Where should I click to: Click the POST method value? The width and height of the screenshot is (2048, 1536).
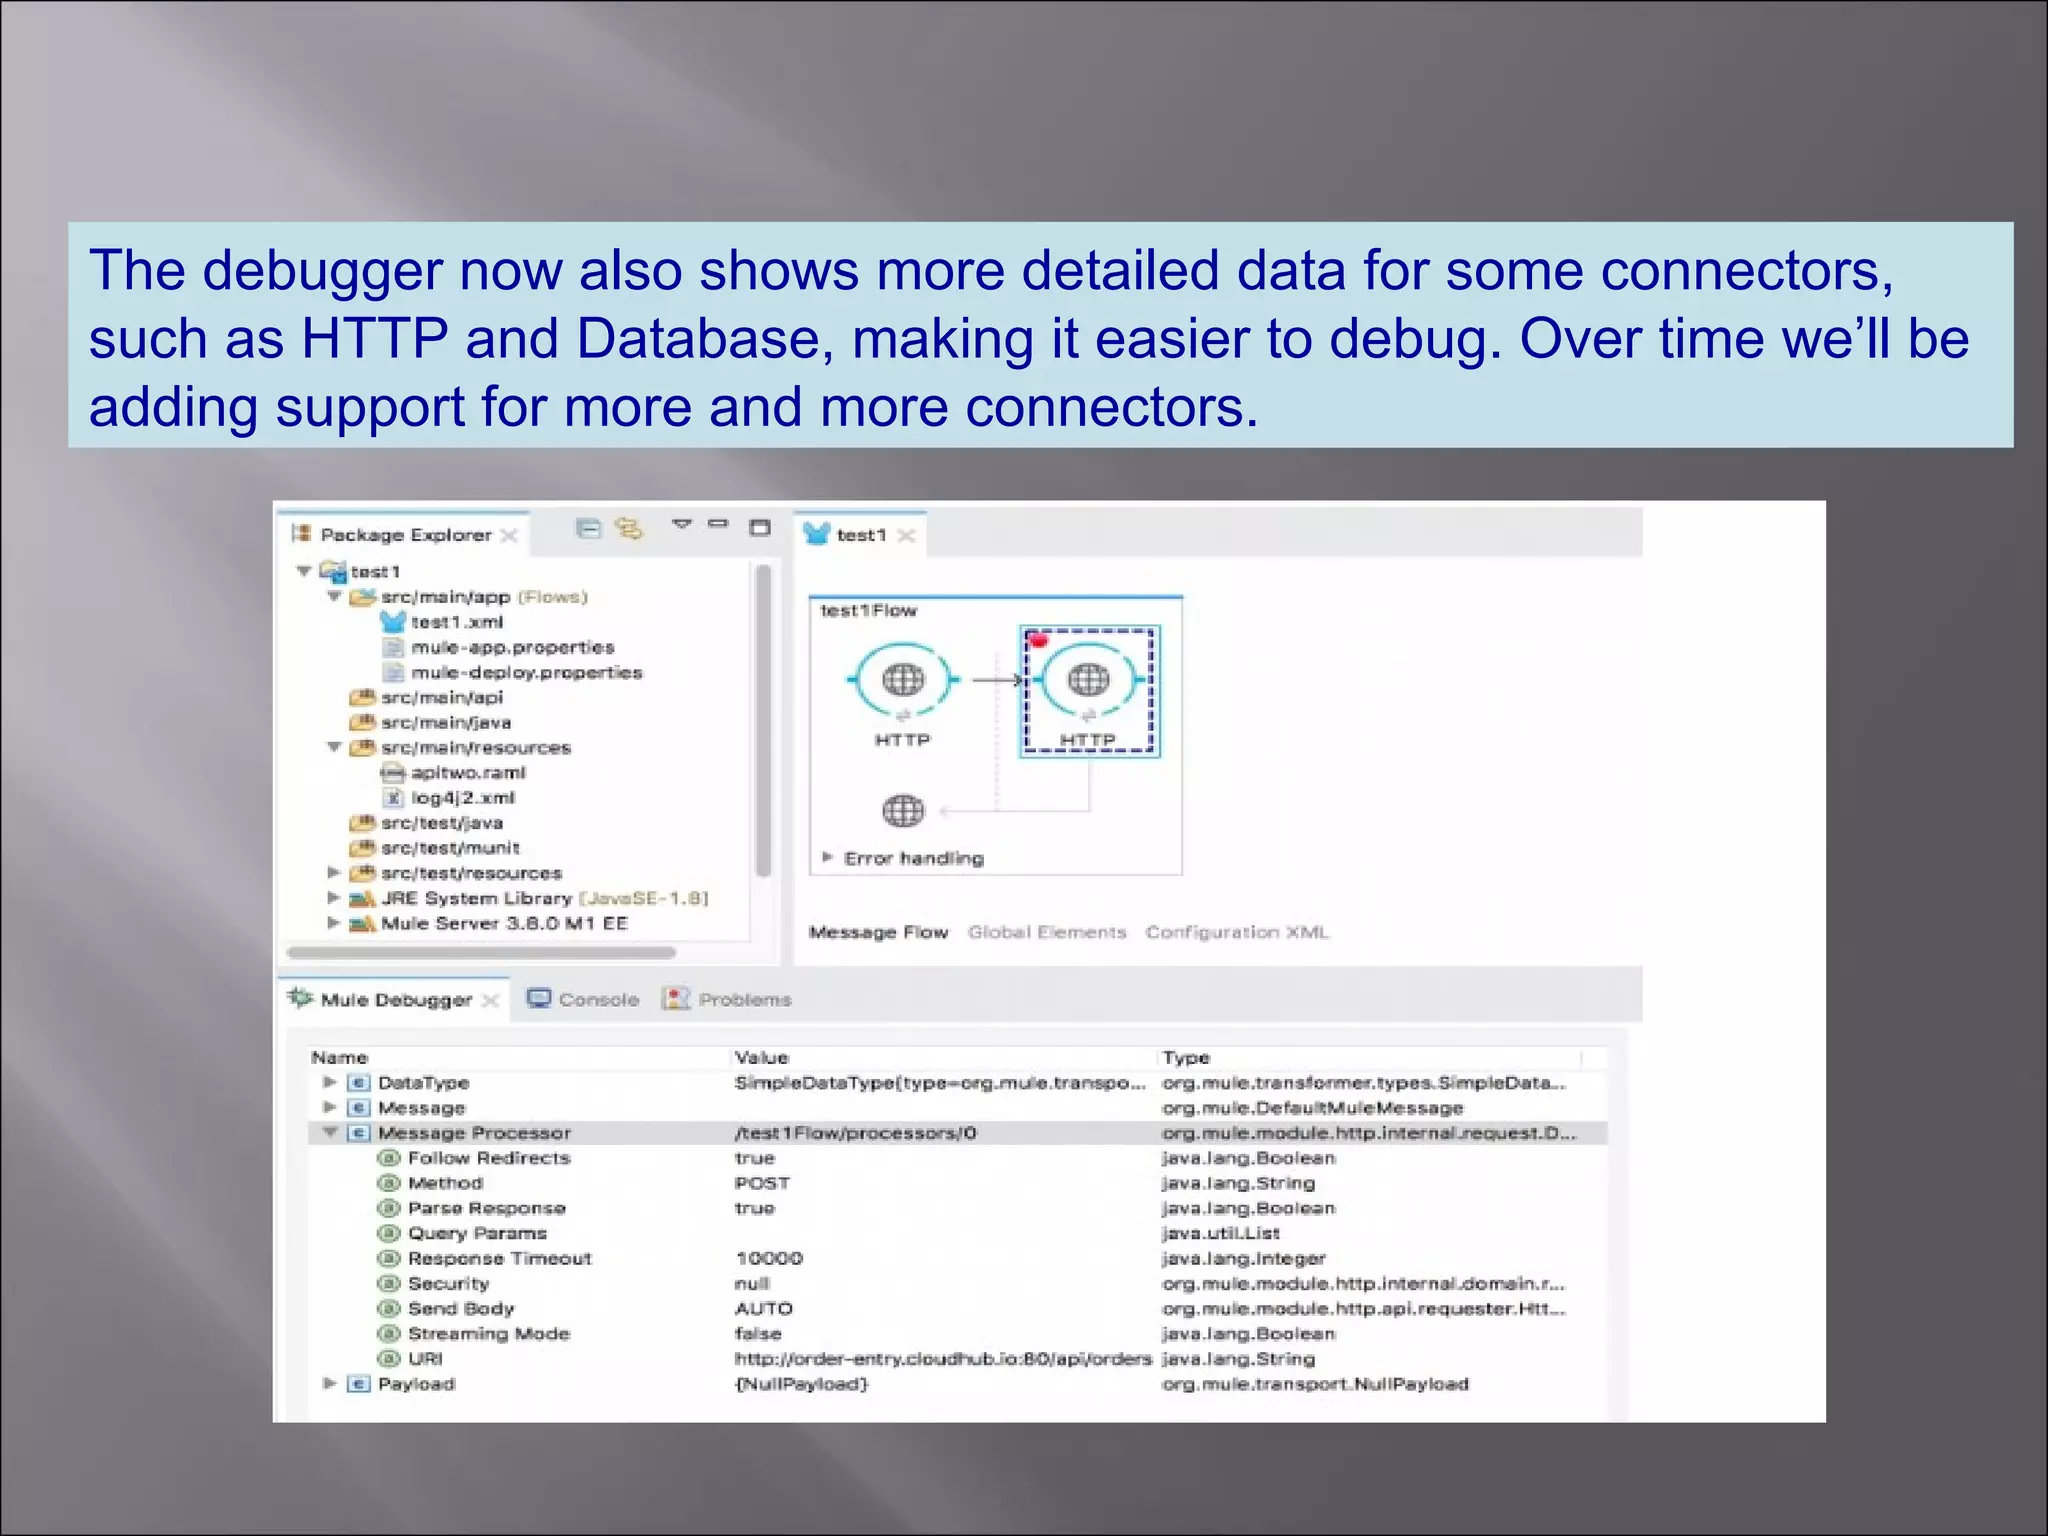point(762,1183)
